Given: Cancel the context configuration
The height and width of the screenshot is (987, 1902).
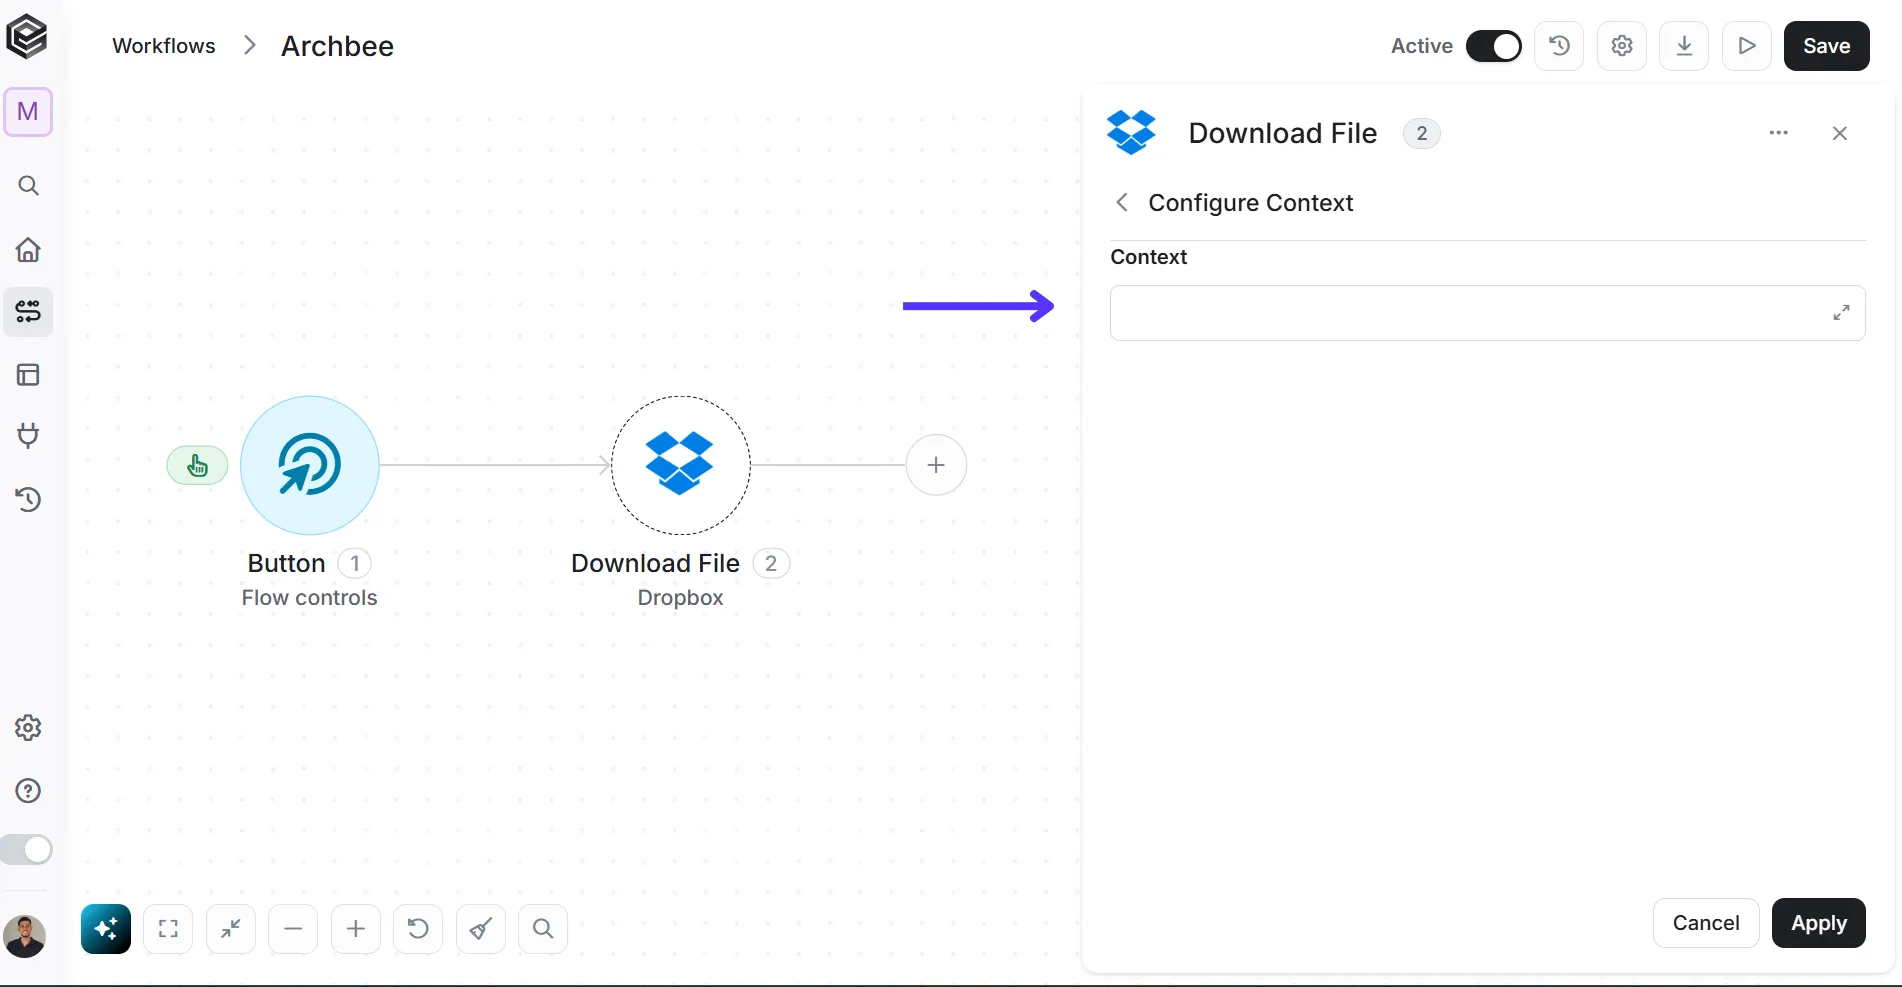Looking at the screenshot, I should tap(1706, 923).
